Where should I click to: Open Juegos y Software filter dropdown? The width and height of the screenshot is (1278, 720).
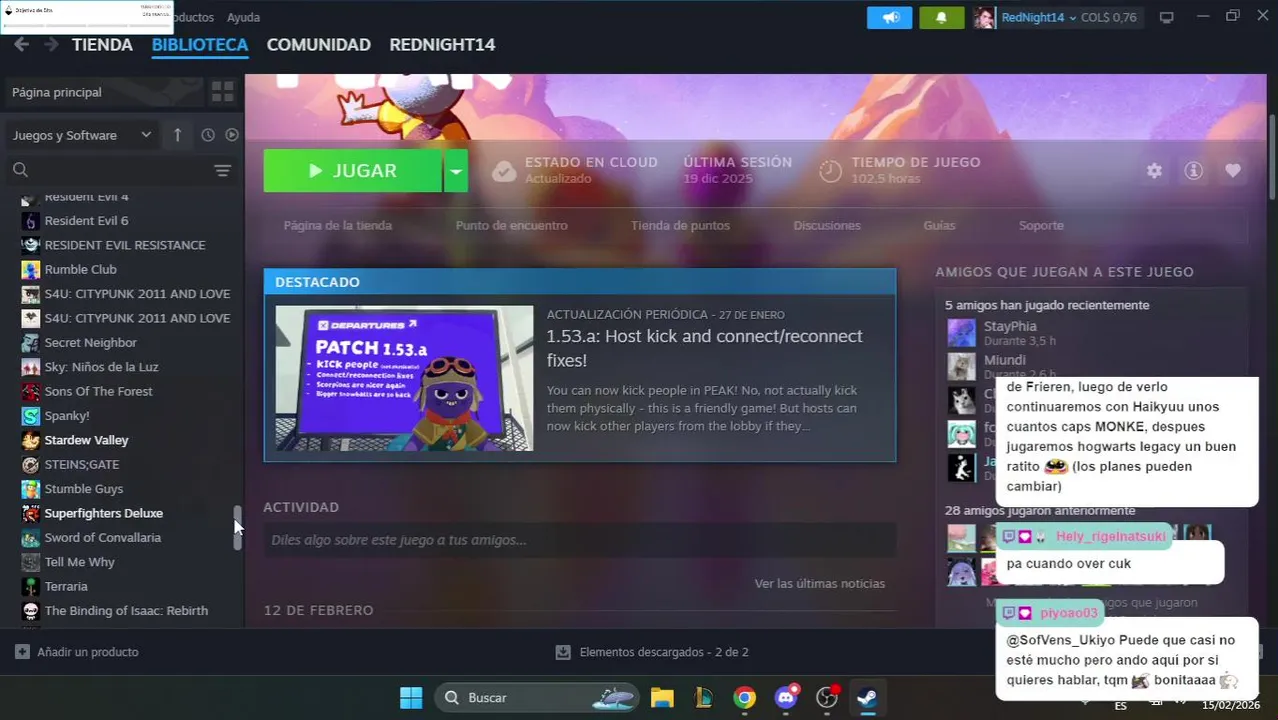pyautogui.click(x=82, y=135)
